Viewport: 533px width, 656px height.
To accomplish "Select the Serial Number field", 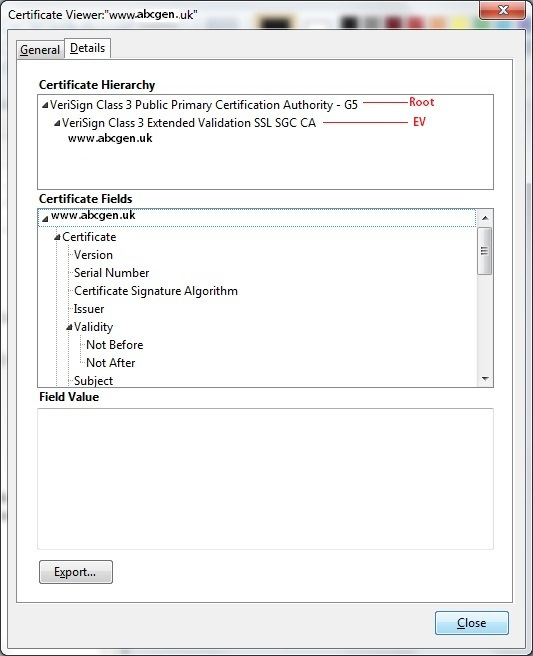I will pyautogui.click(x=111, y=273).
